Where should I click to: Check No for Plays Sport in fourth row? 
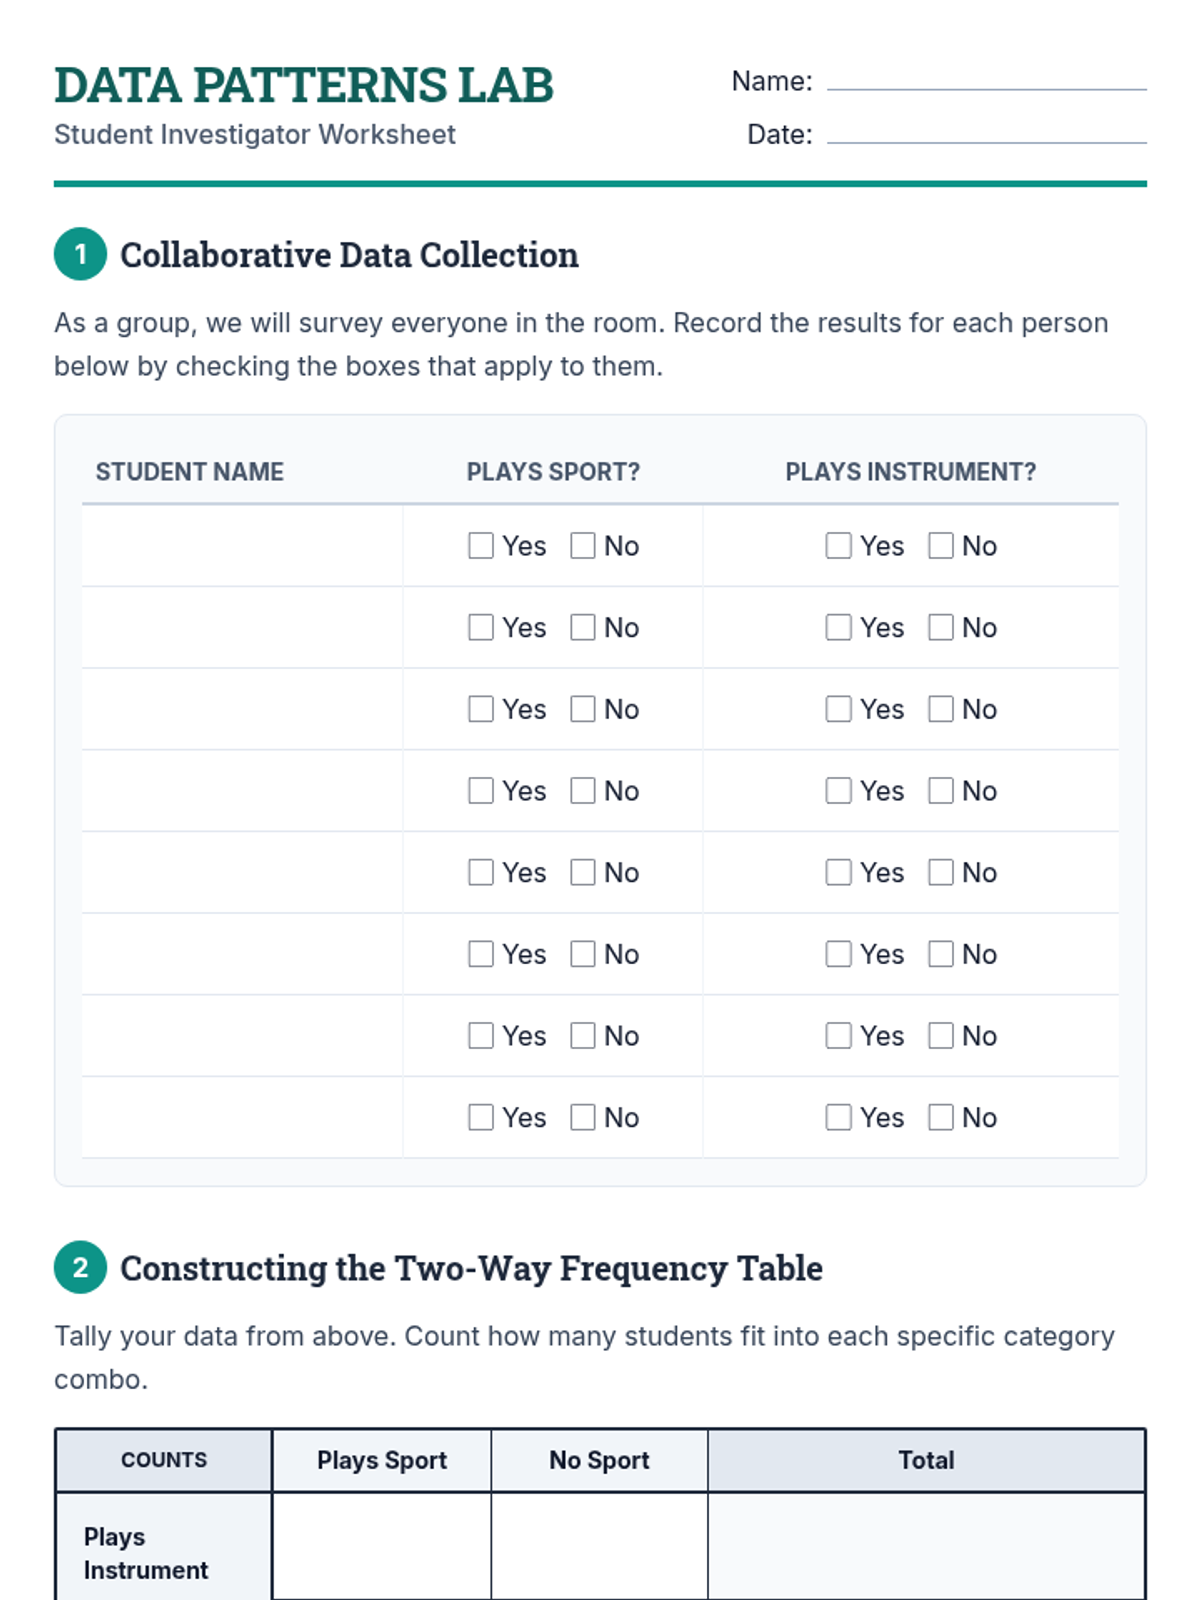[x=583, y=791]
